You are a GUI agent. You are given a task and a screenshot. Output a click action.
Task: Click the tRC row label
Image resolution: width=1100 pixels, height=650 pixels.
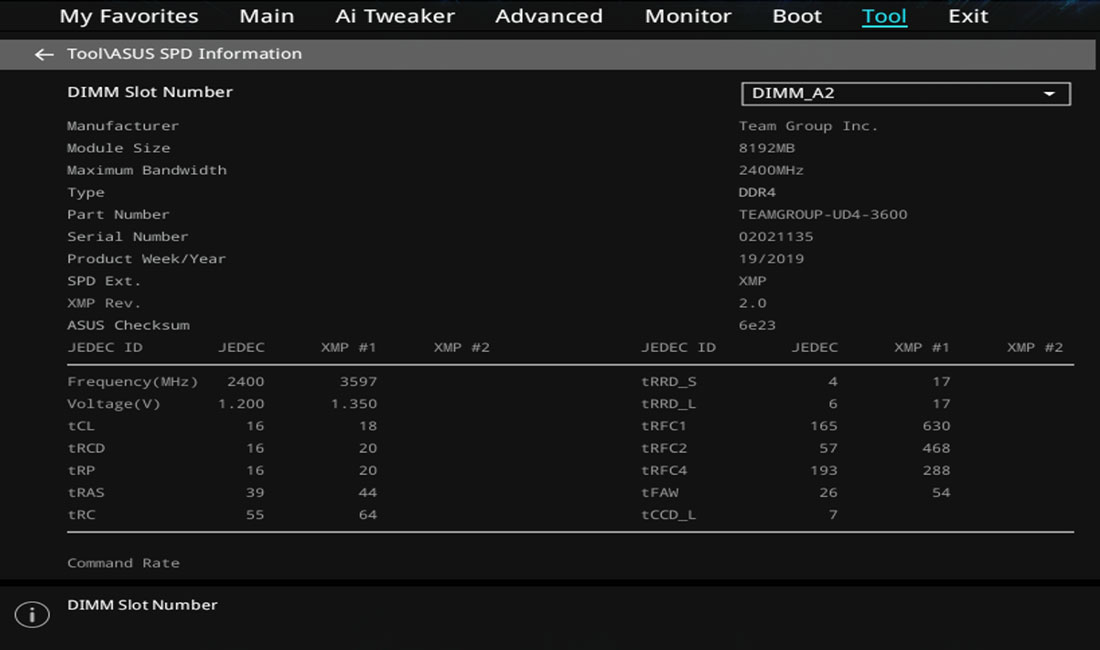coord(81,515)
